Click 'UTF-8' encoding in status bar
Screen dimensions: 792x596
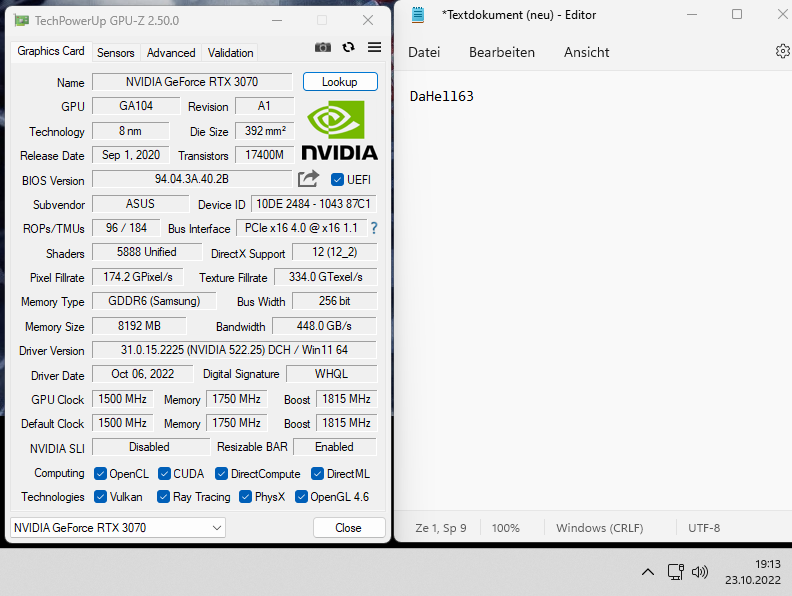click(x=704, y=528)
